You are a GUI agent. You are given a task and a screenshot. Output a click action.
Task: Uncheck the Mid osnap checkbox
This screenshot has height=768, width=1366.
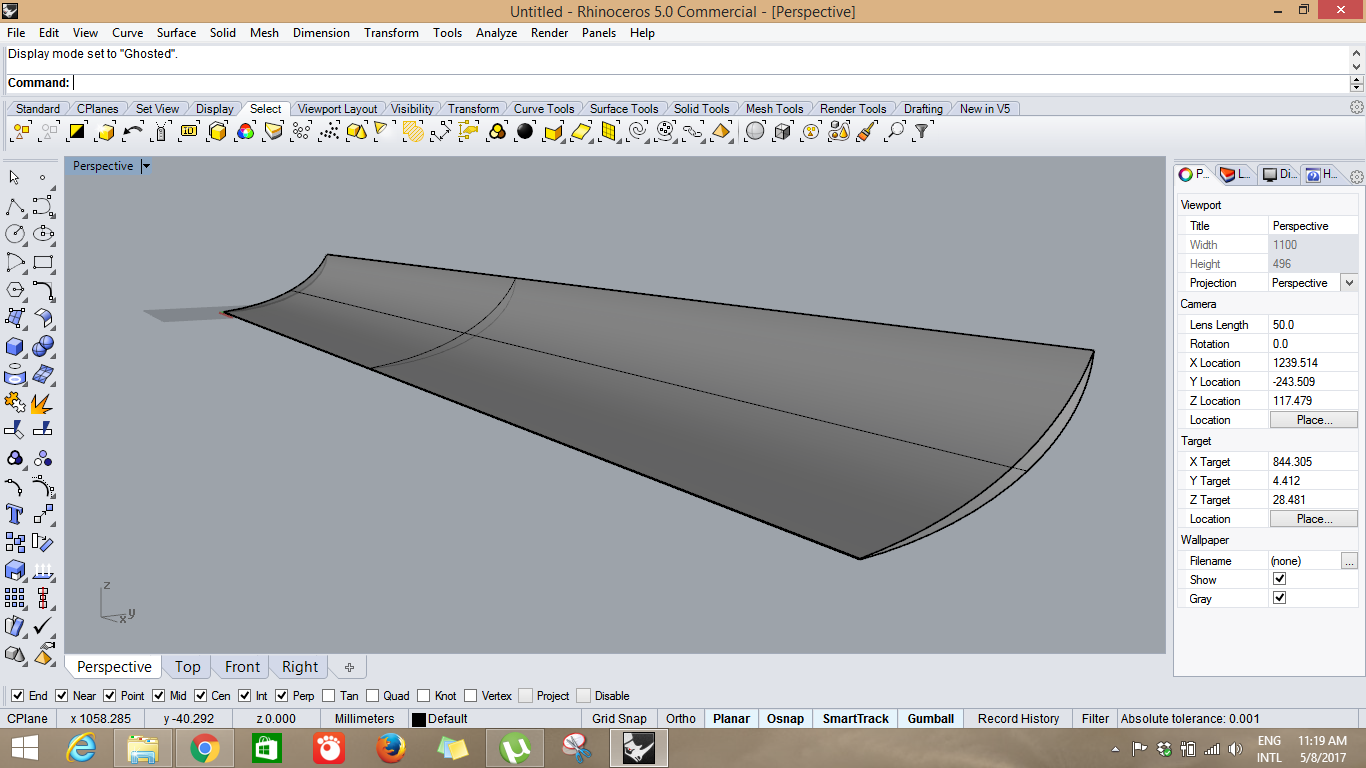tap(158, 696)
